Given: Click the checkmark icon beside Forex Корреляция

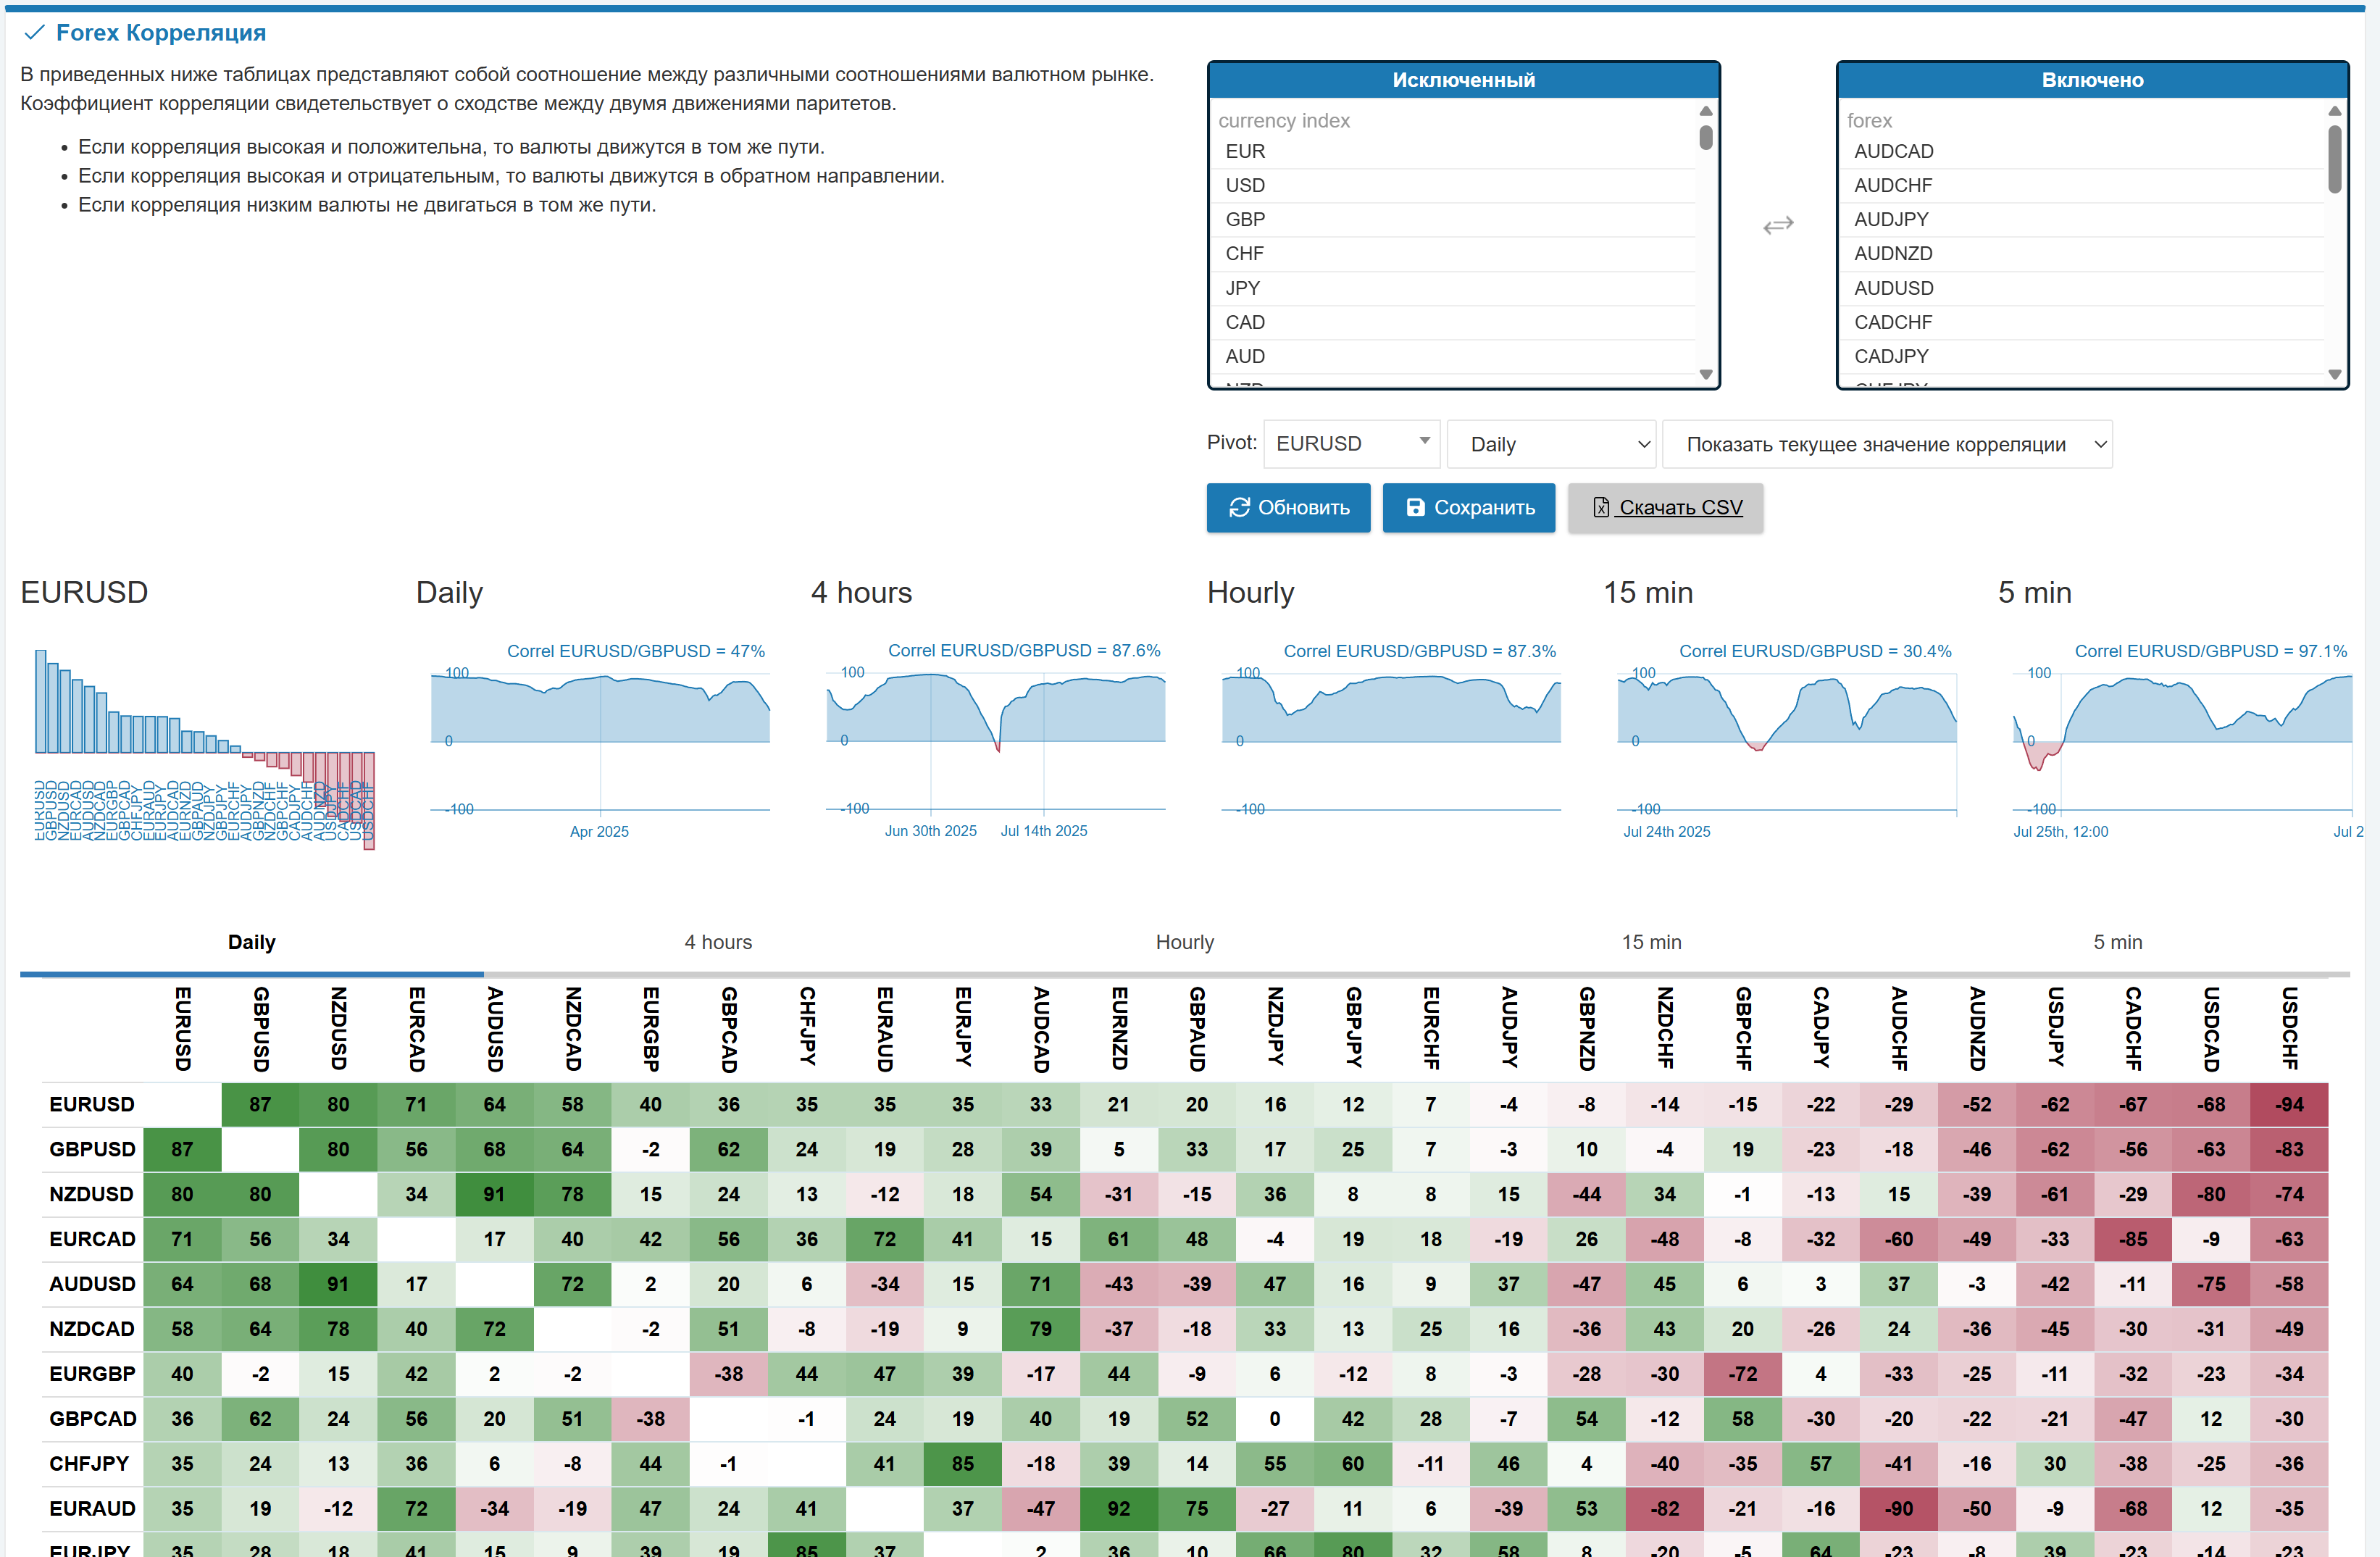Looking at the screenshot, I should (x=35, y=33).
